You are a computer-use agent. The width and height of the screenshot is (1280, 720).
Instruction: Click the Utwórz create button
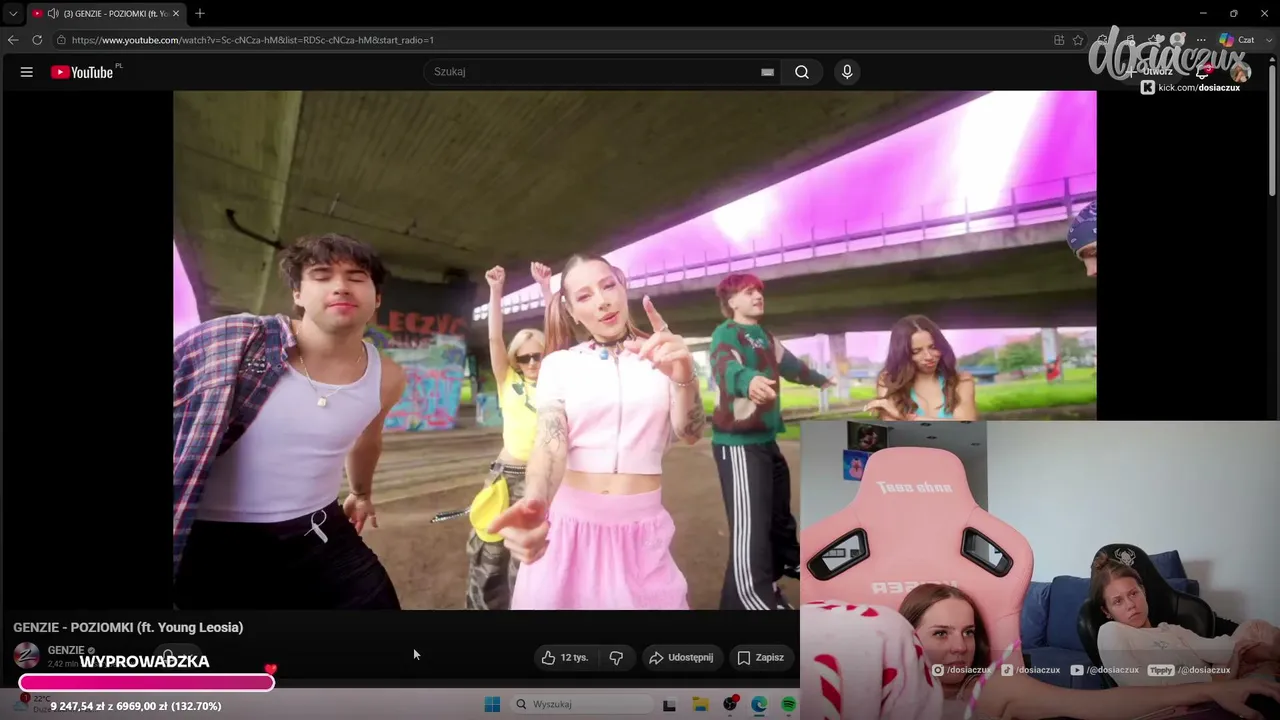click(x=1151, y=72)
